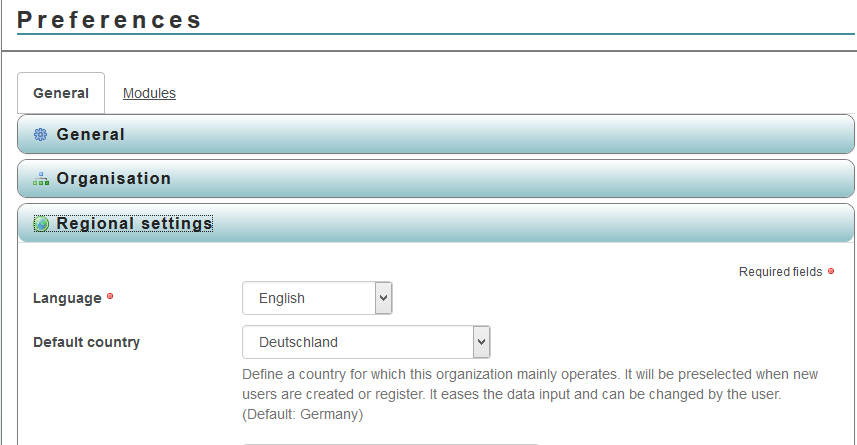Image resolution: width=857 pixels, height=445 pixels.
Task: Click the Default country label
Action: tap(86, 342)
